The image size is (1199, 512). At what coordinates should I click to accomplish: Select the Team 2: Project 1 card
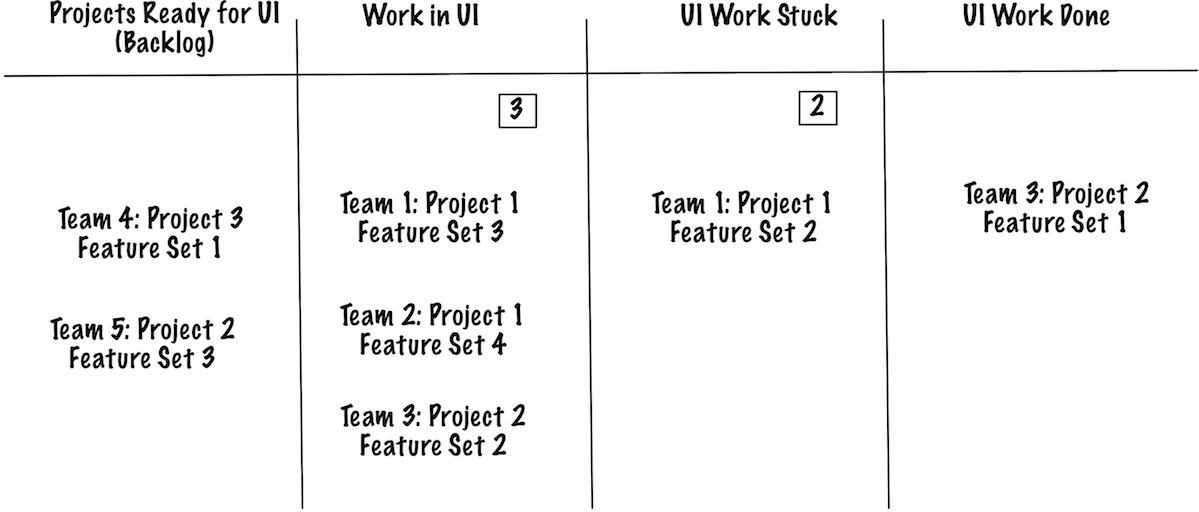click(x=432, y=331)
